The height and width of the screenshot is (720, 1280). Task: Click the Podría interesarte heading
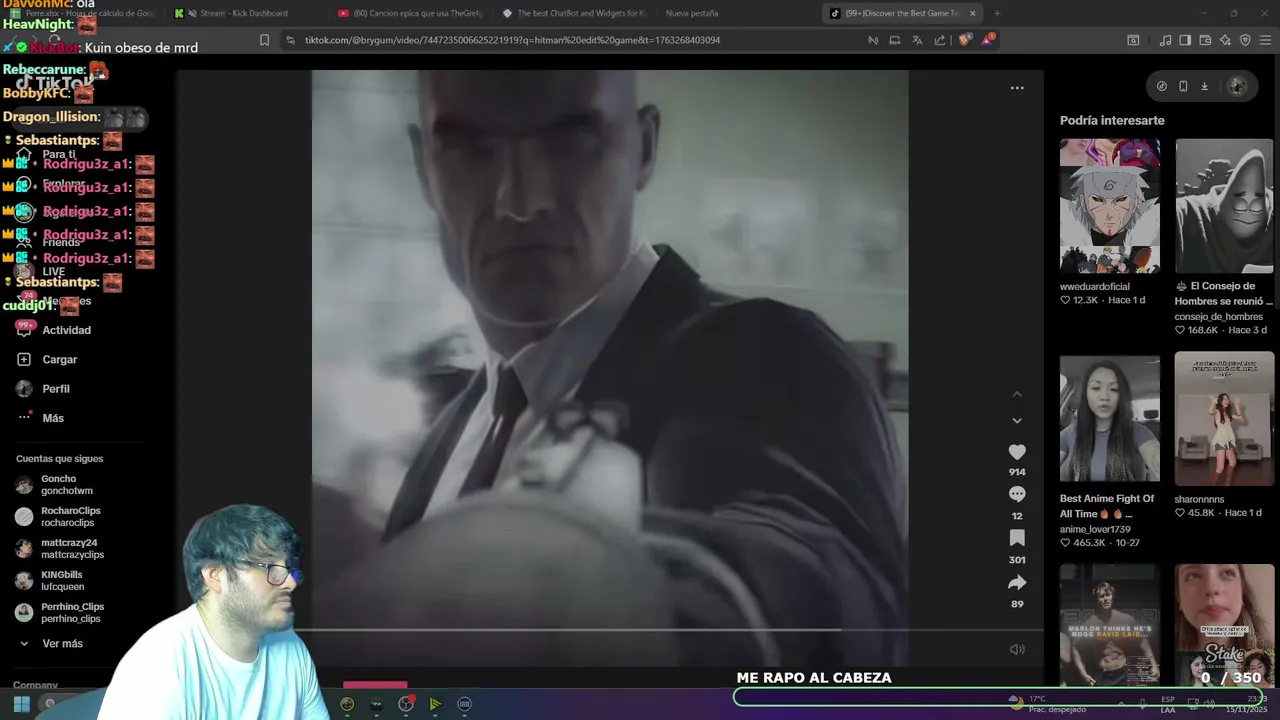(x=1112, y=120)
